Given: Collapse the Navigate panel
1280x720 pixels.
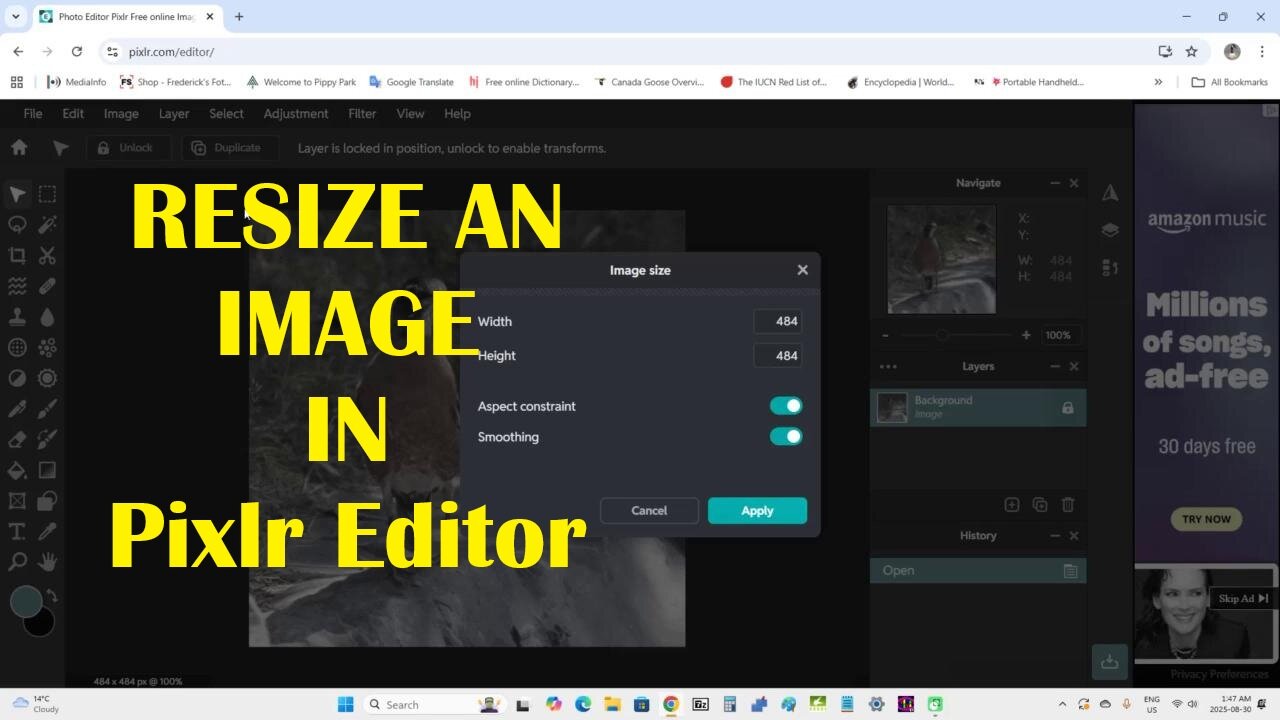Looking at the screenshot, I should (1055, 183).
